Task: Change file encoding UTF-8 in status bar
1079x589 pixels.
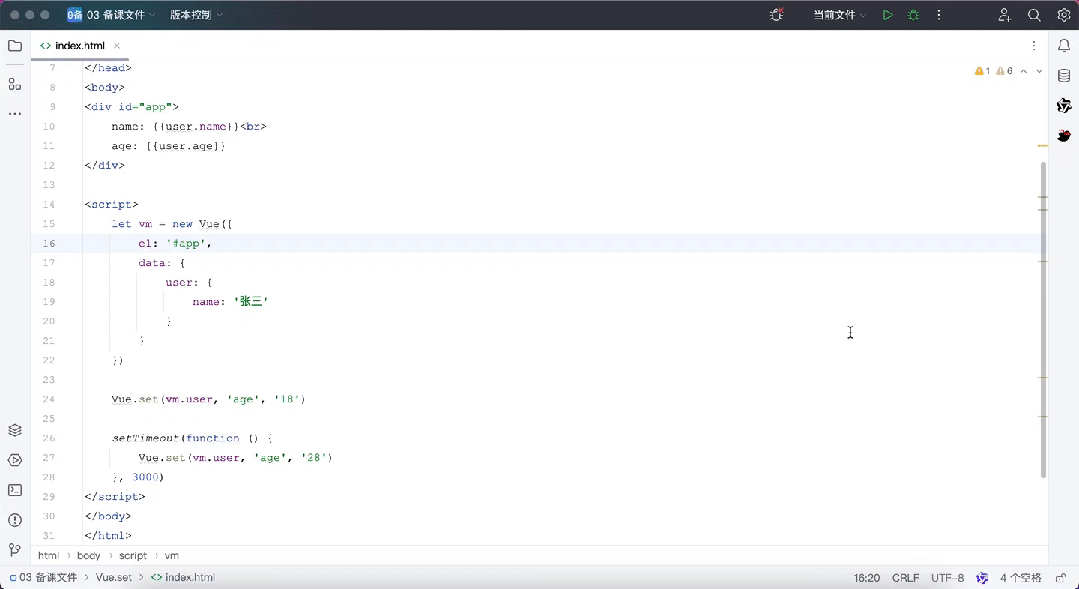Action: [x=948, y=578]
